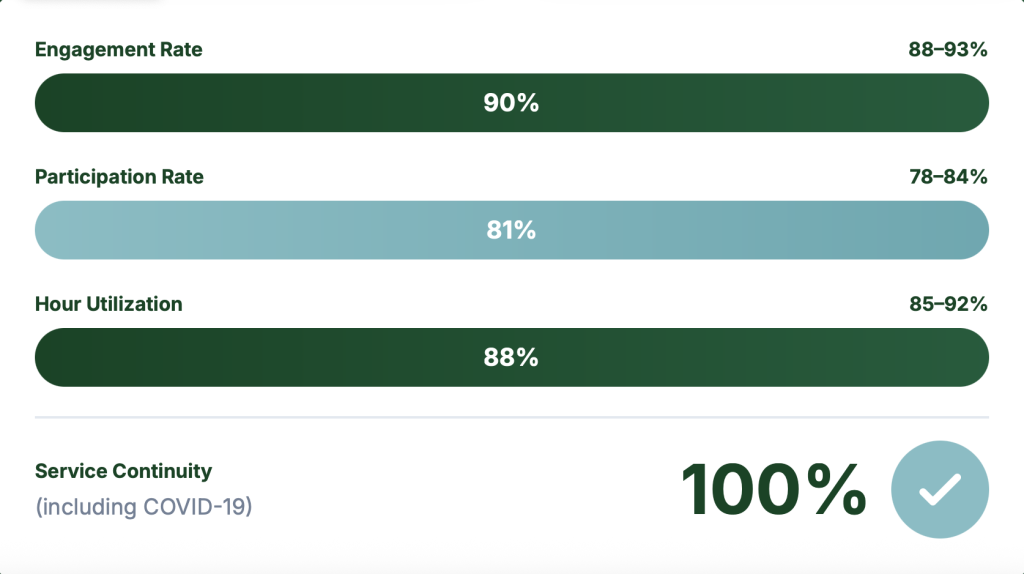
Task: Select the light teal Participation Rate bar
Action: click(x=300, y=230)
